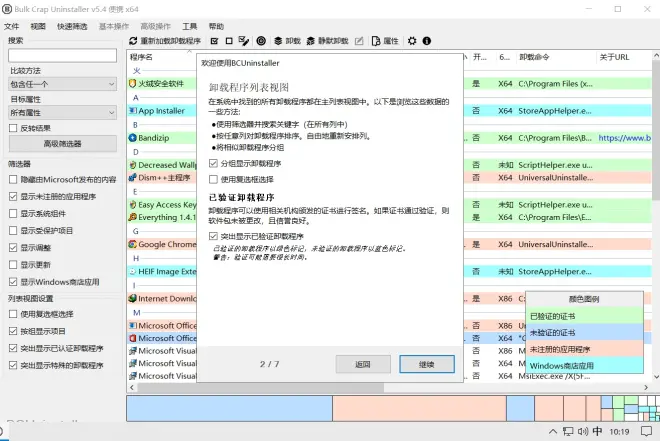
Task: Select the Internet Download row icon
Action: (x=133, y=298)
